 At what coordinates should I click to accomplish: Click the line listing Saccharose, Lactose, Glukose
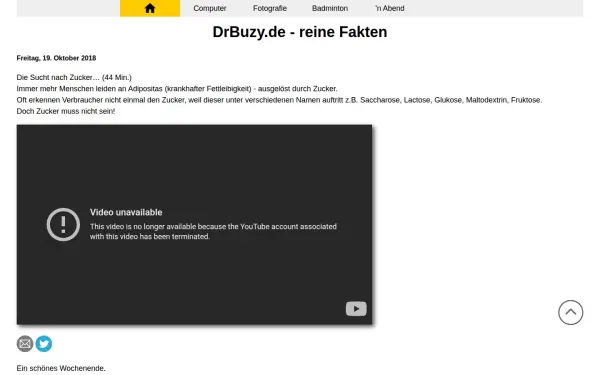(279, 100)
